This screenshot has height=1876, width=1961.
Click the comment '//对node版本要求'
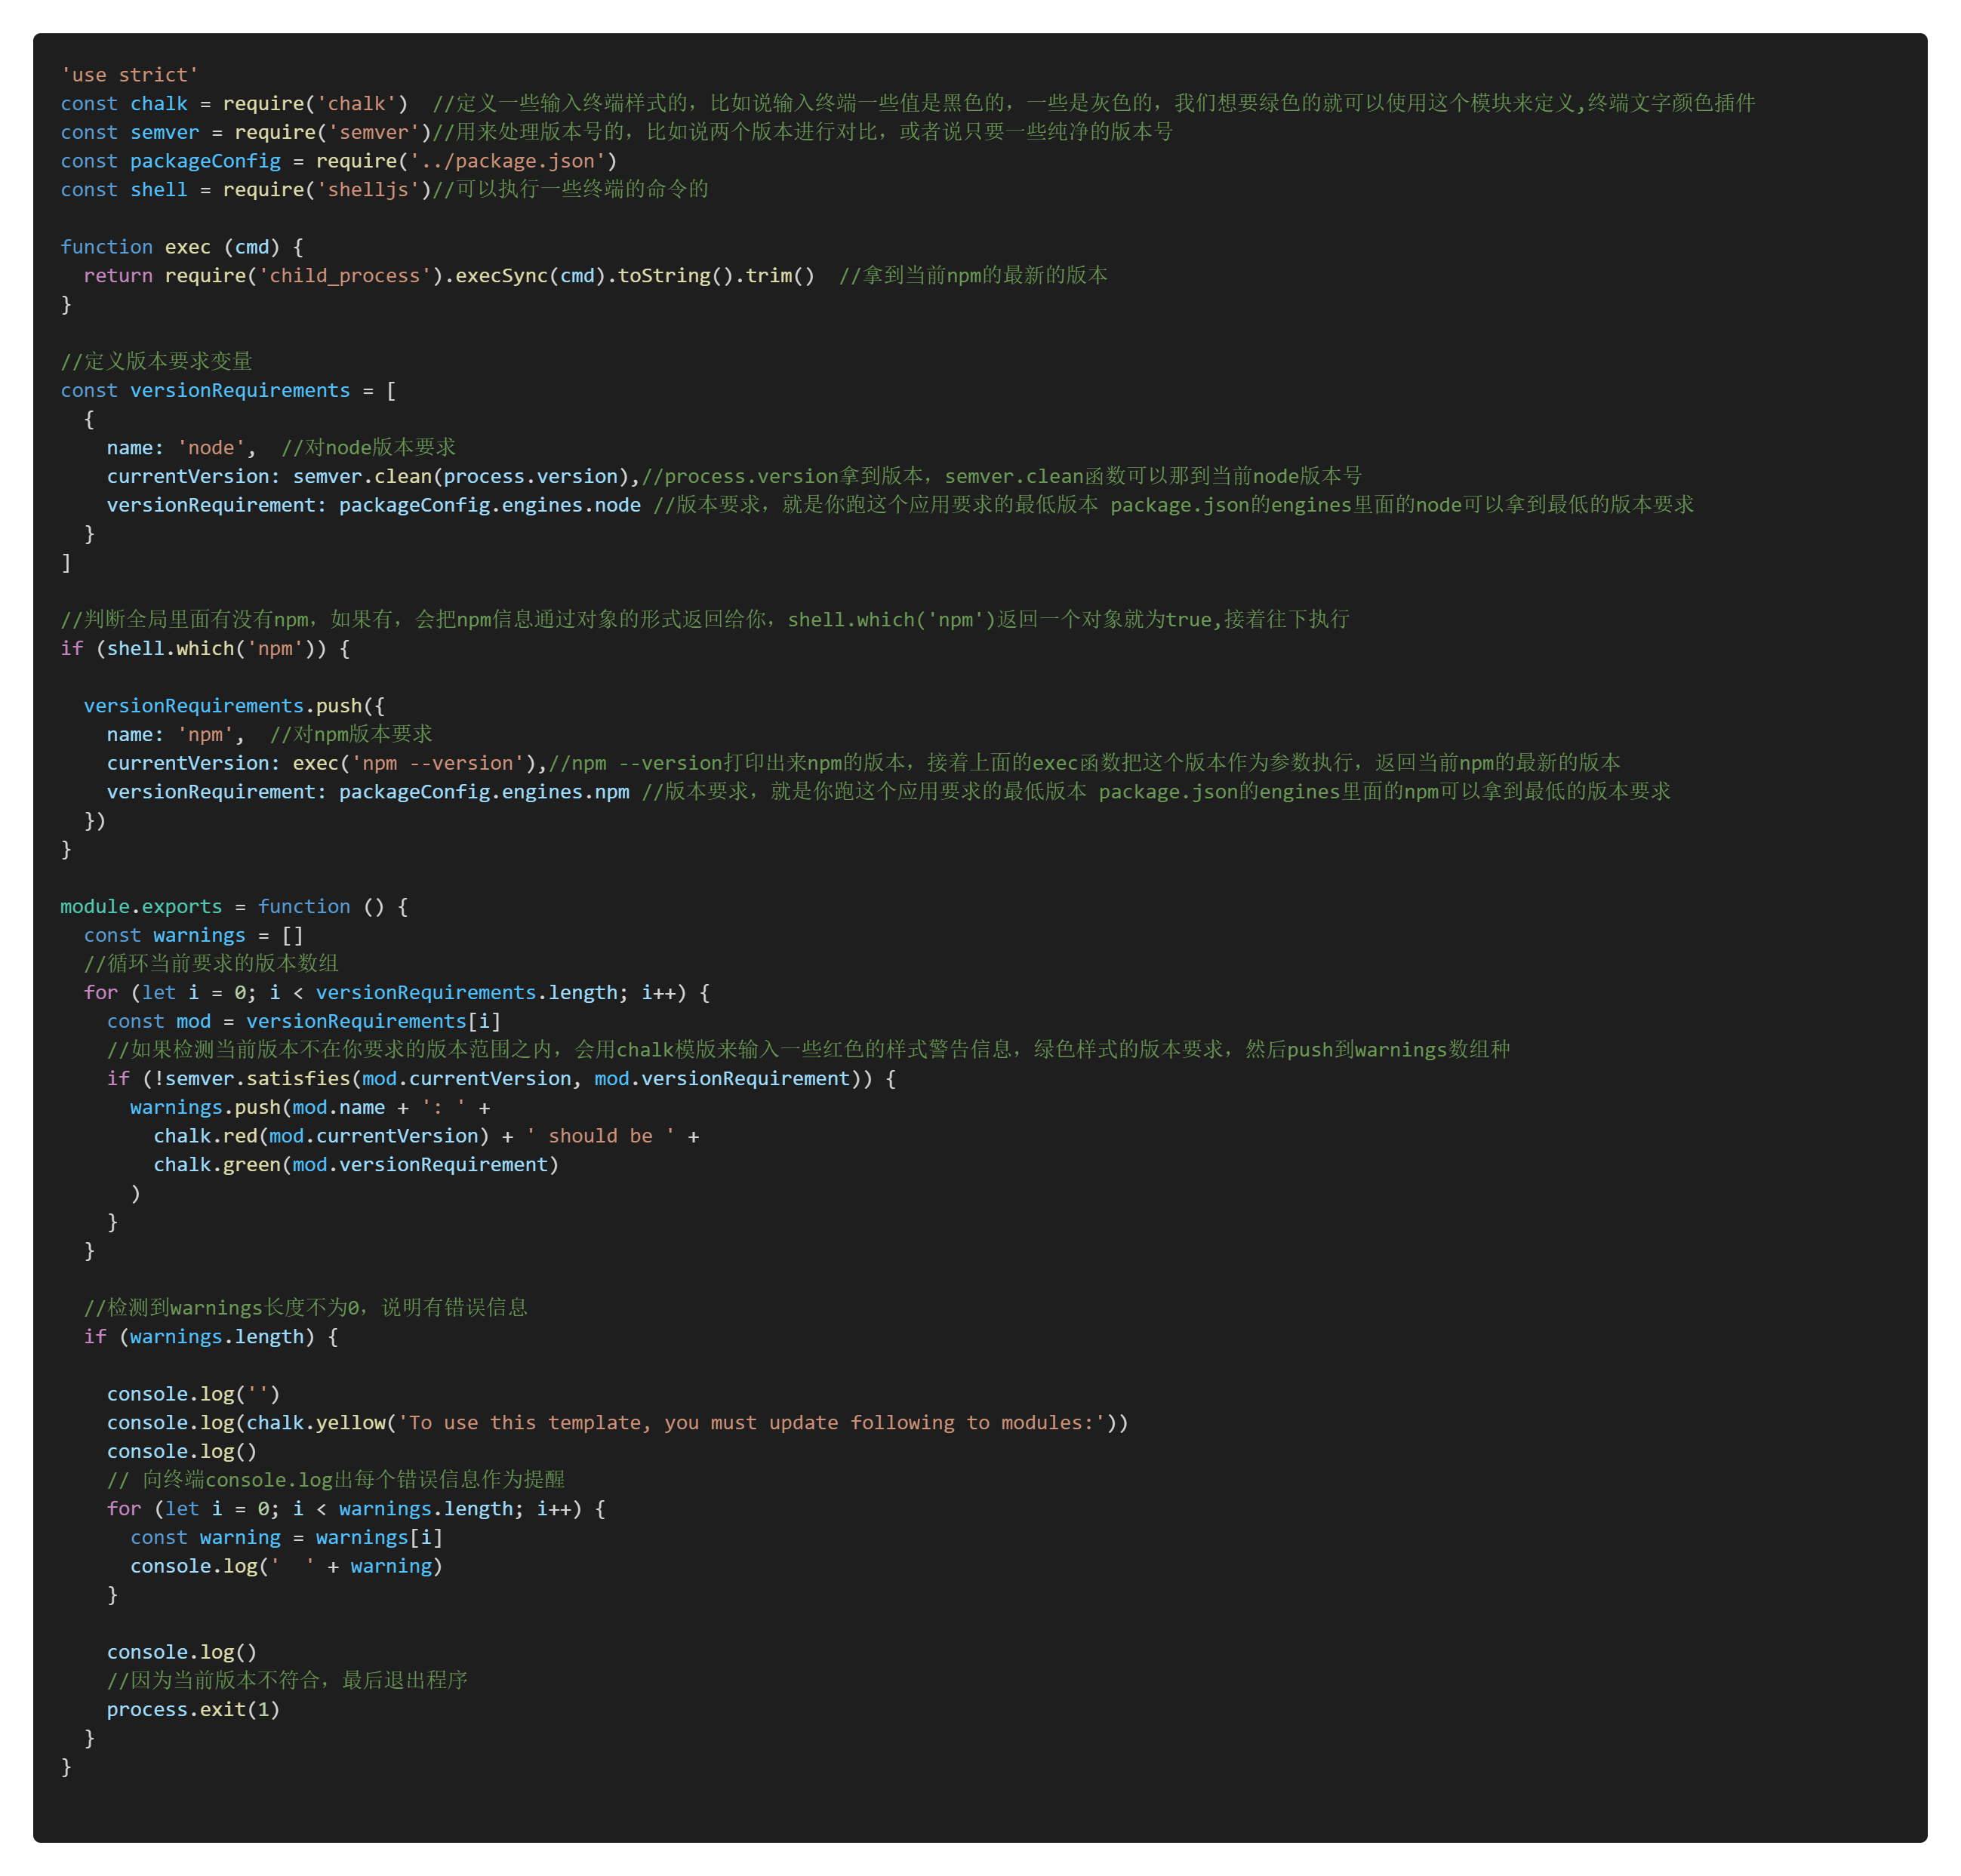(x=368, y=447)
